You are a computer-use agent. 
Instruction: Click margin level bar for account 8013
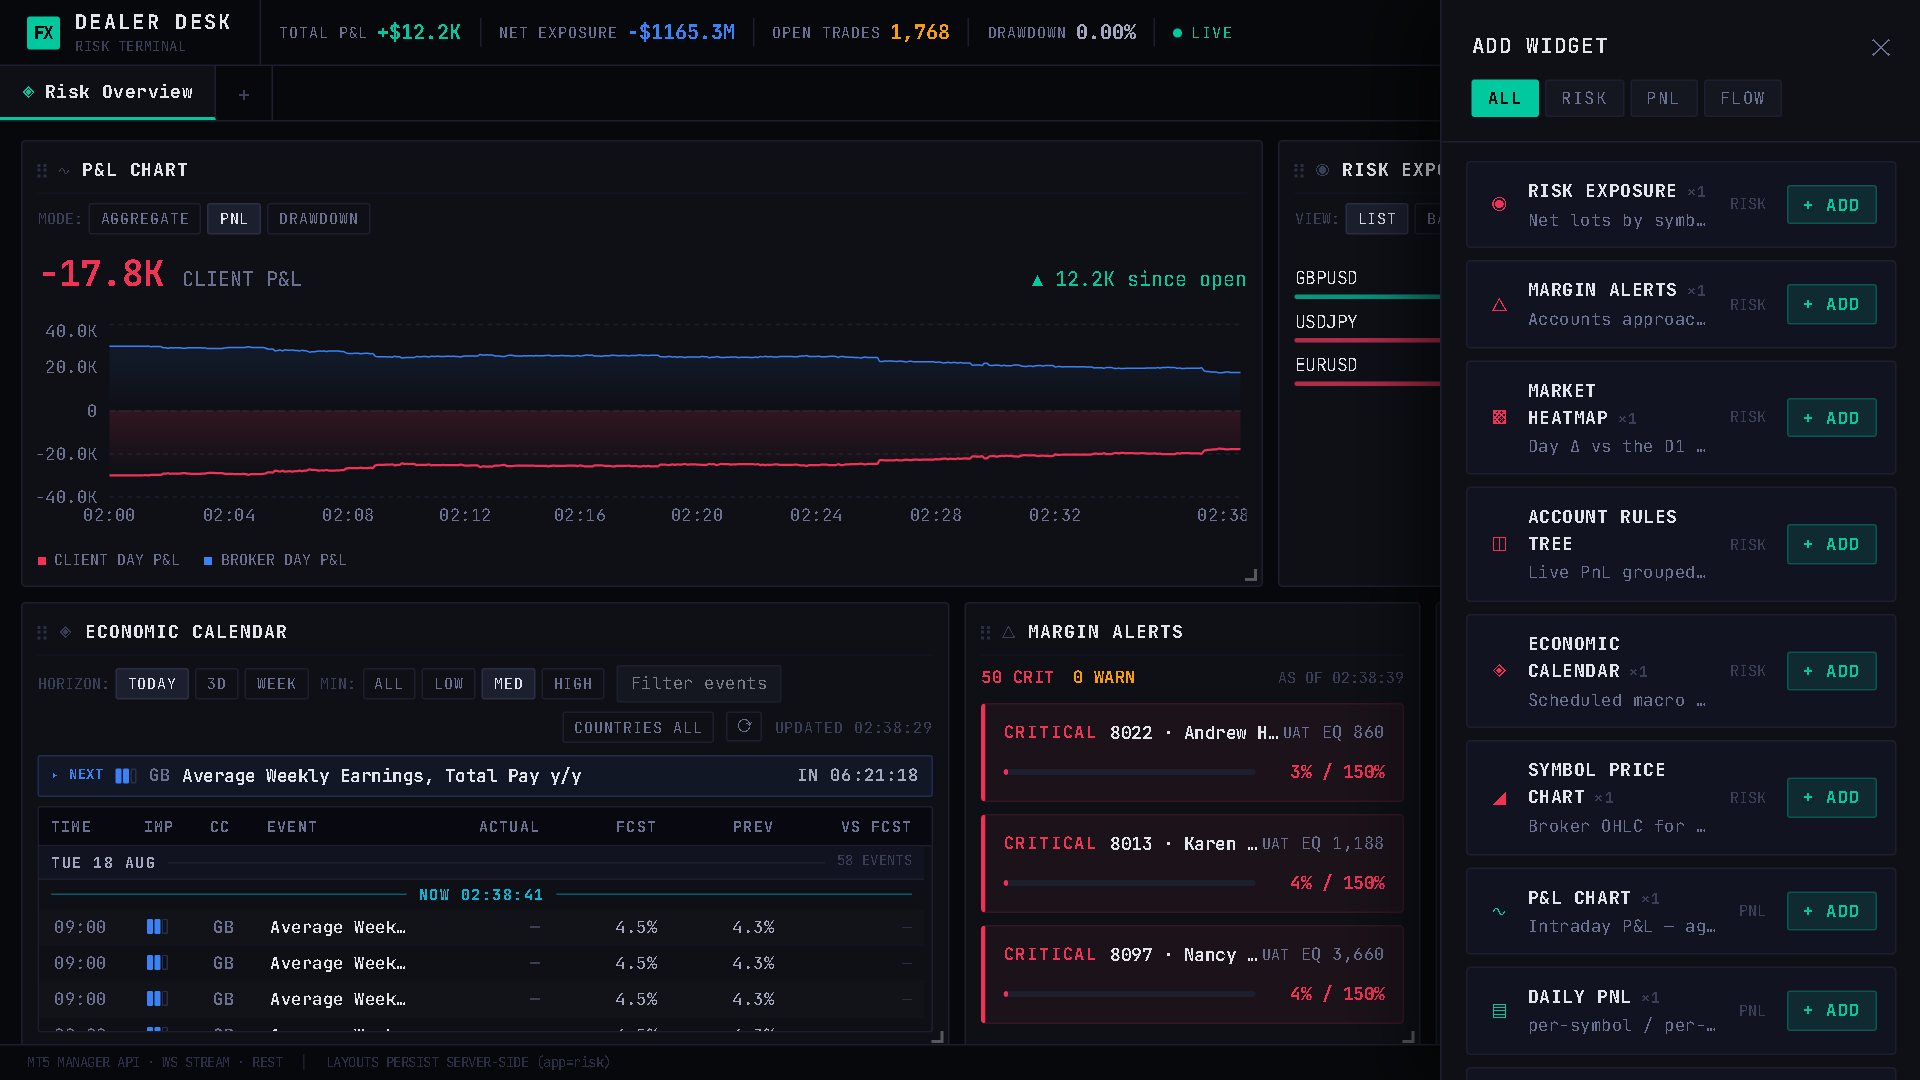pos(1129,883)
